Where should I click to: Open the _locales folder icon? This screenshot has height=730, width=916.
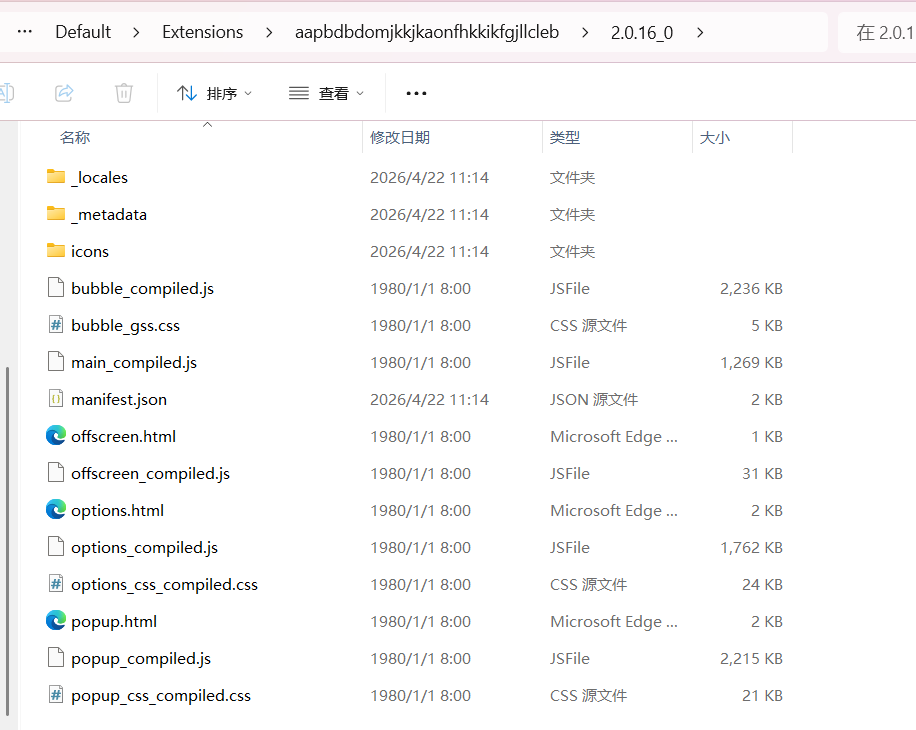(x=56, y=177)
